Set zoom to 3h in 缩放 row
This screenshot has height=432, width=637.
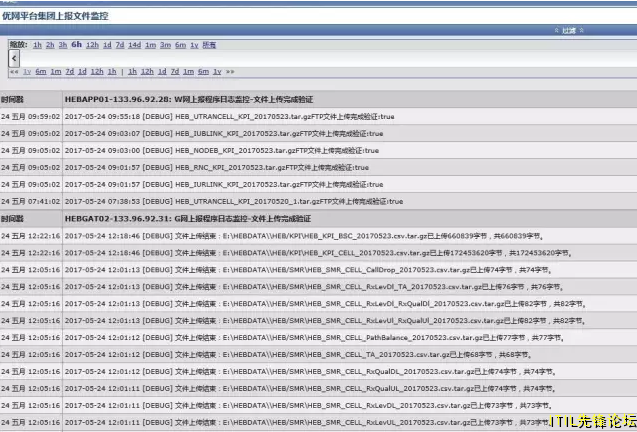(63, 45)
